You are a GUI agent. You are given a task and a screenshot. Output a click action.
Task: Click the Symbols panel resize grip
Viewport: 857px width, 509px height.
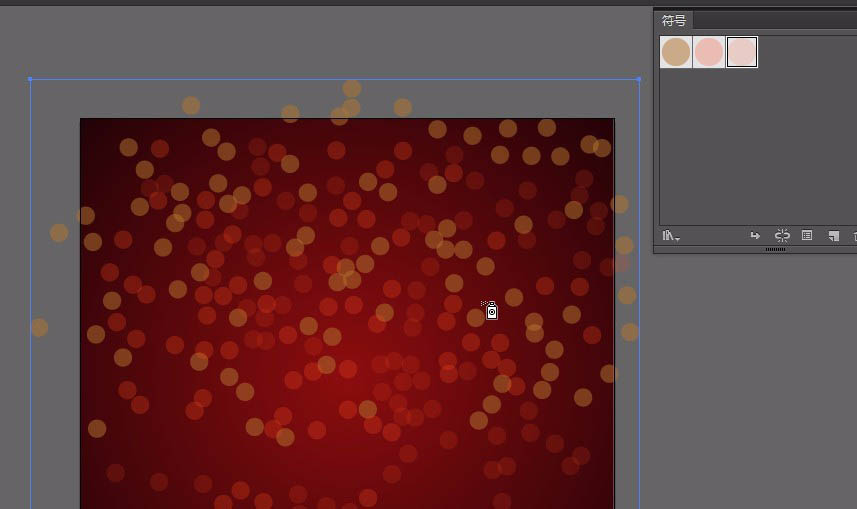(775, 249)
